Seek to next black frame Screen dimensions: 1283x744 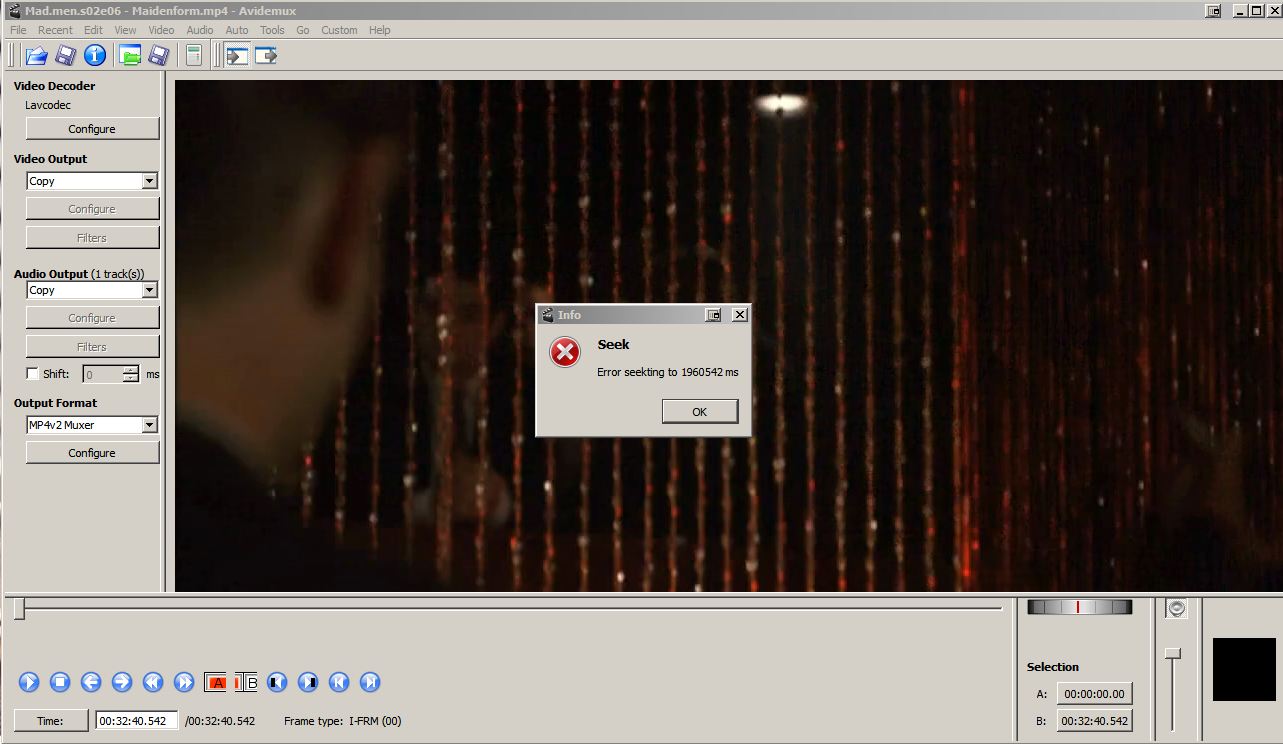(x=308, y=682)
